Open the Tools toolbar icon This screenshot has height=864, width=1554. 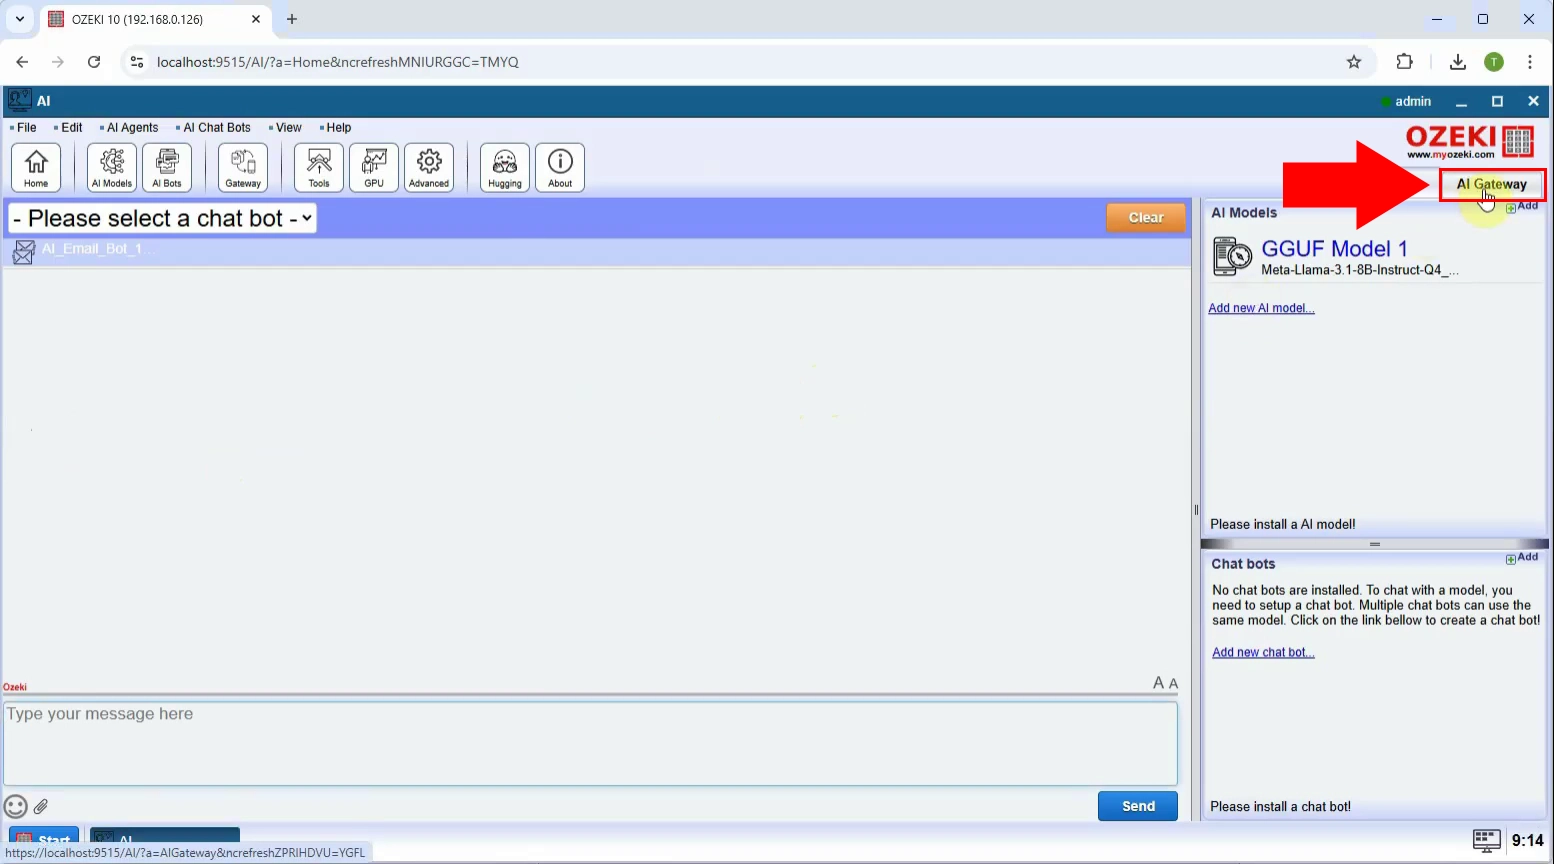pos(319,167)
